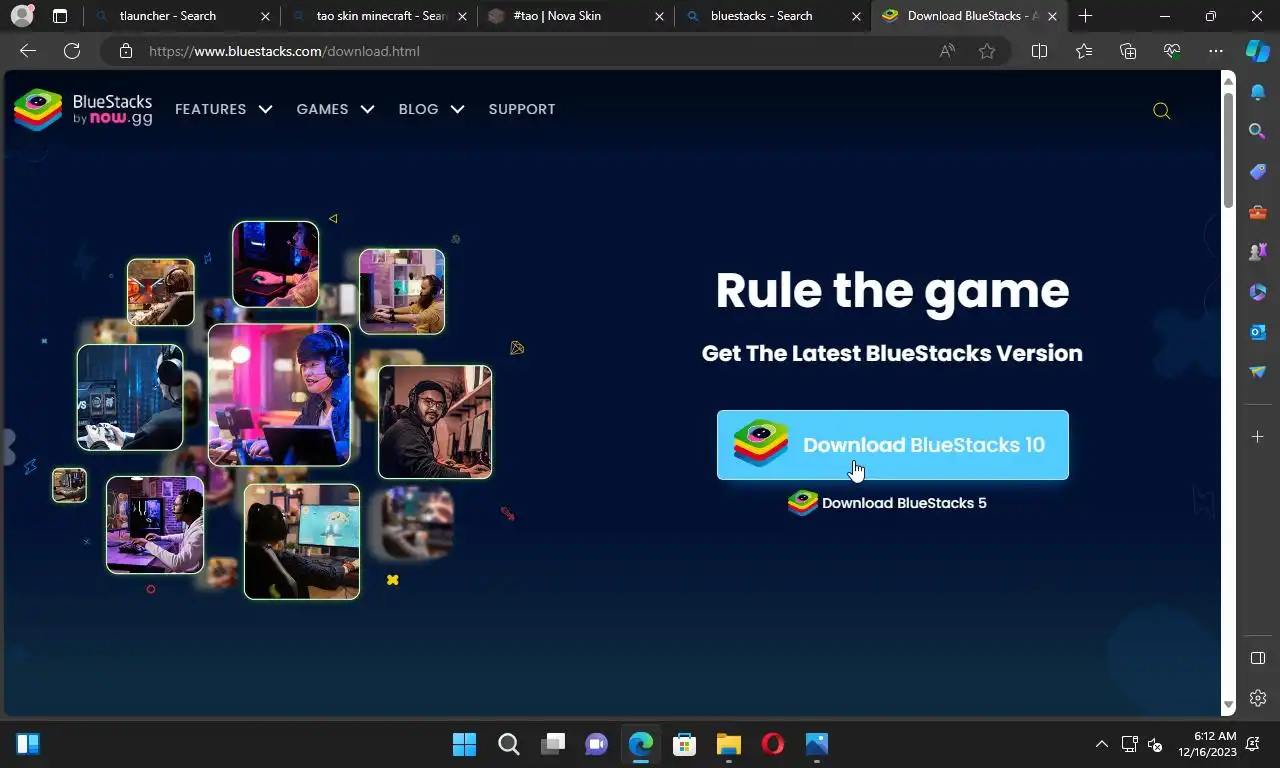The width and height of the screenshot is (1280, 768).
Task: Close the tlauncher - Search tab
Action: tap(265, 16)
